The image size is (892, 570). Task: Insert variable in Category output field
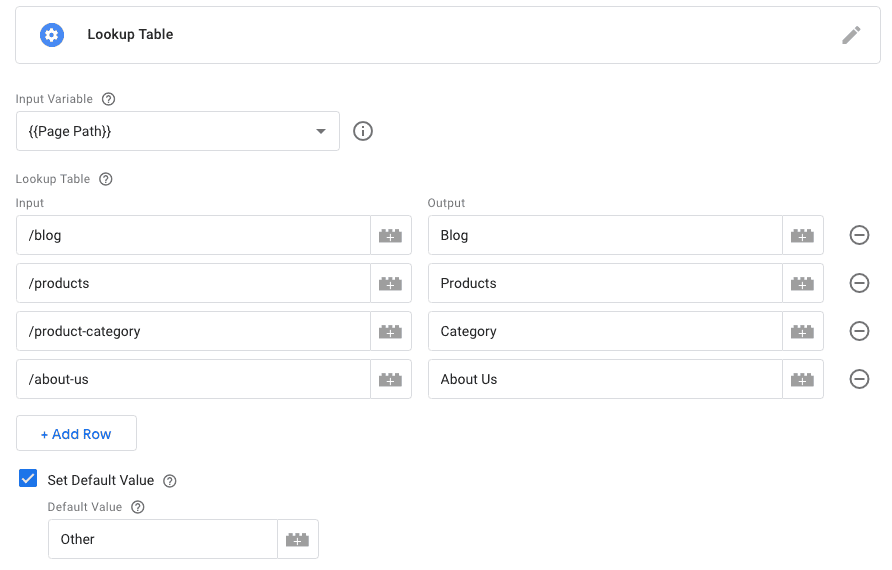pyautogui.click(x=803, y=331)
